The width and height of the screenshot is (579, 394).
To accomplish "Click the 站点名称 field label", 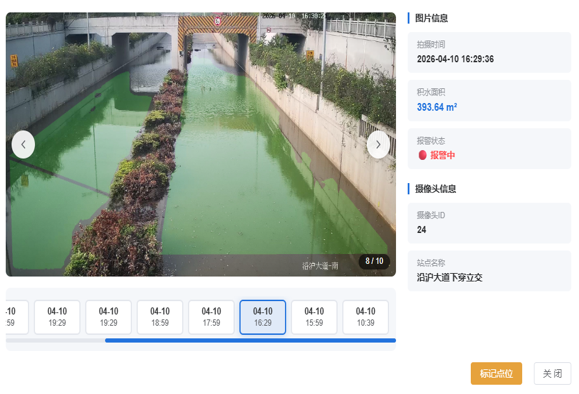I will coord(431,263).
